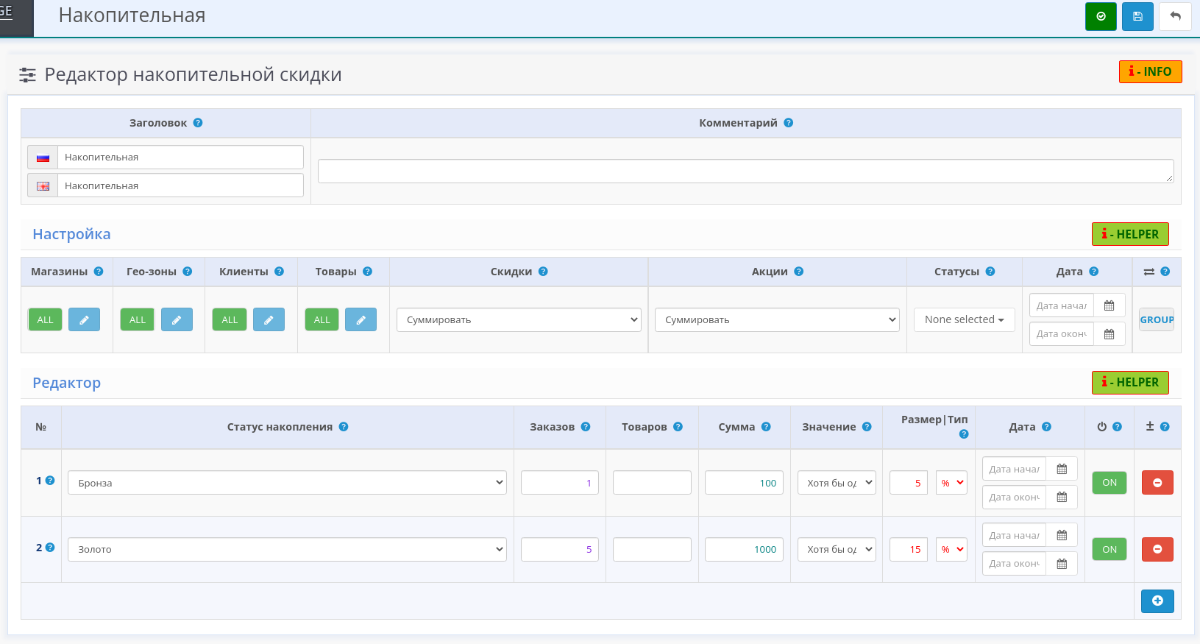Toggle ON switch for the Золото row

pyautogui.click(x=1109, y=549)
